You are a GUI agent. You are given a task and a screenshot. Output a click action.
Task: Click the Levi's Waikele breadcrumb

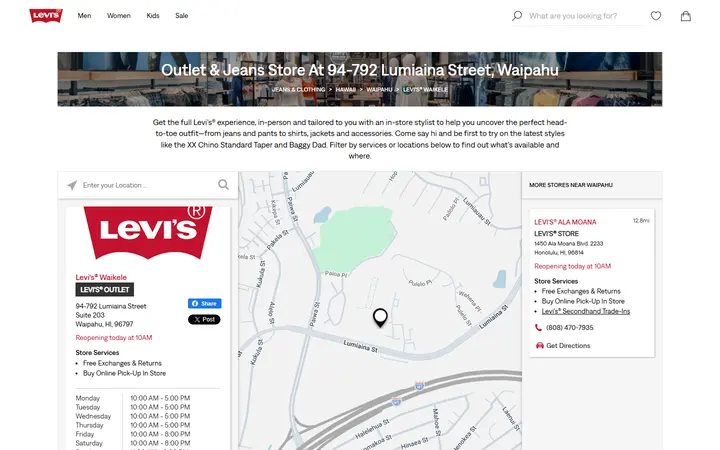(x=425, y=90)
